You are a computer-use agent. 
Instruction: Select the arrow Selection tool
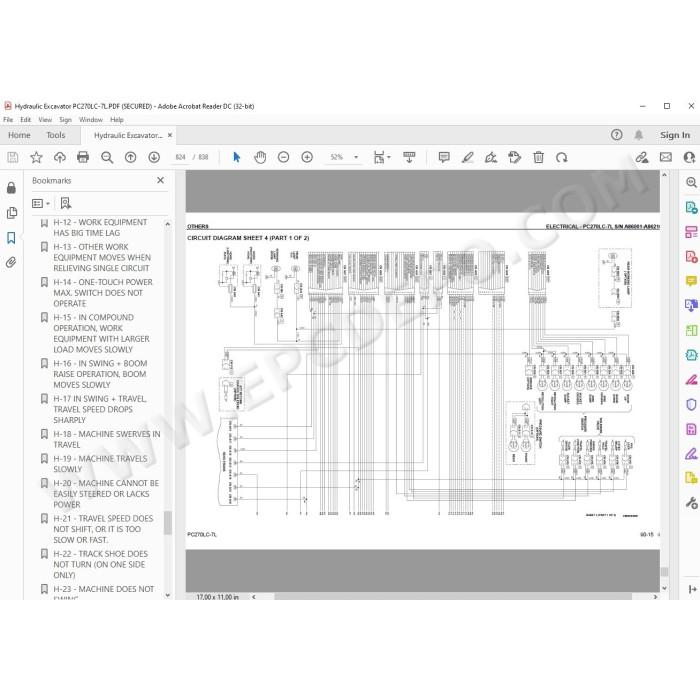click(x=237, y=157)
